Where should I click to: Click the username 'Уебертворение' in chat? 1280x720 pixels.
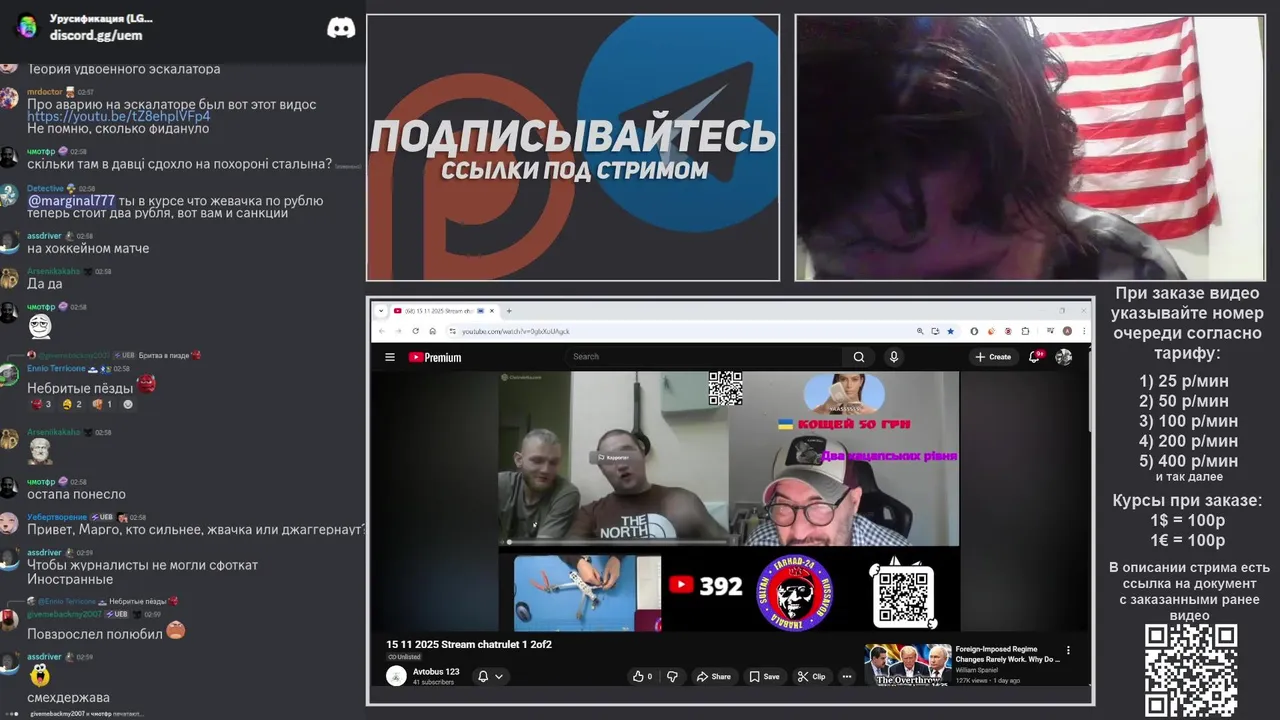[x=57, y=517]
